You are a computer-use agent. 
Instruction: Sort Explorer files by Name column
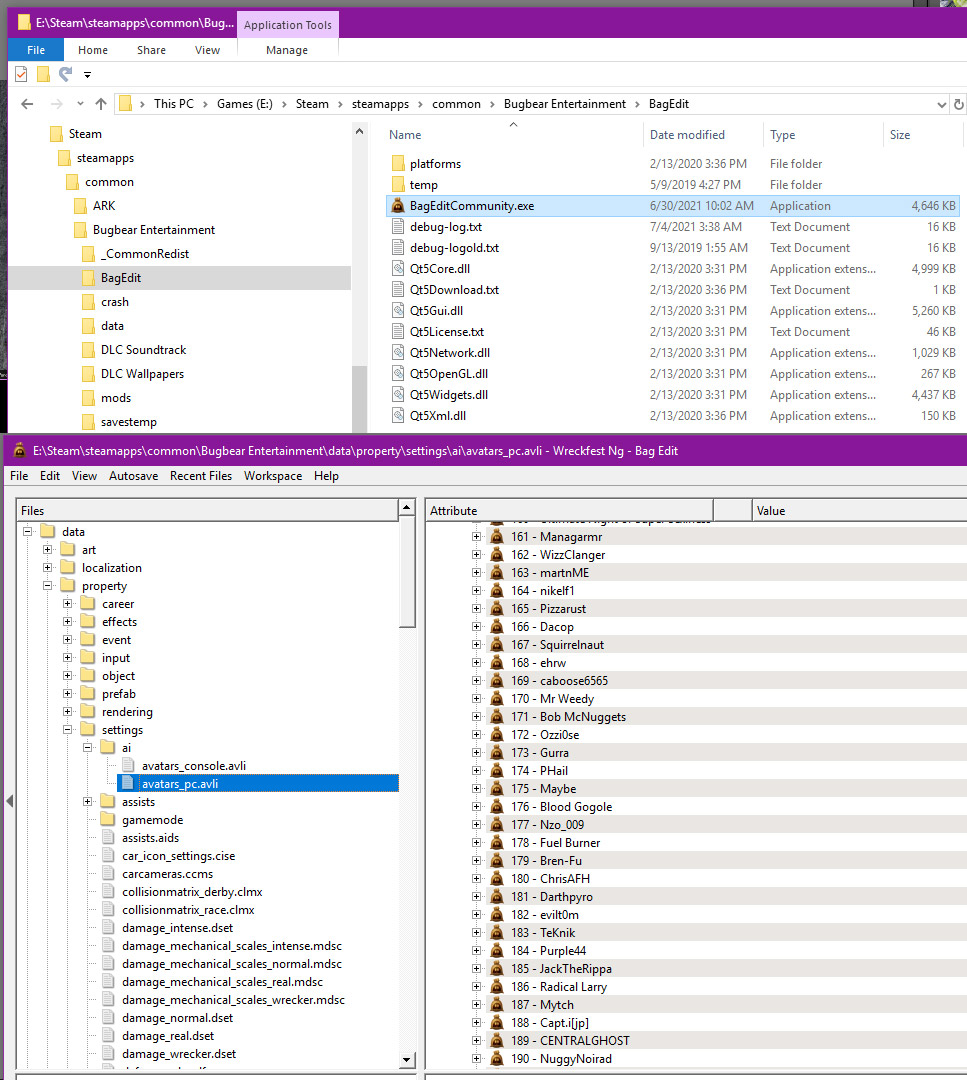tap(512, 135)
